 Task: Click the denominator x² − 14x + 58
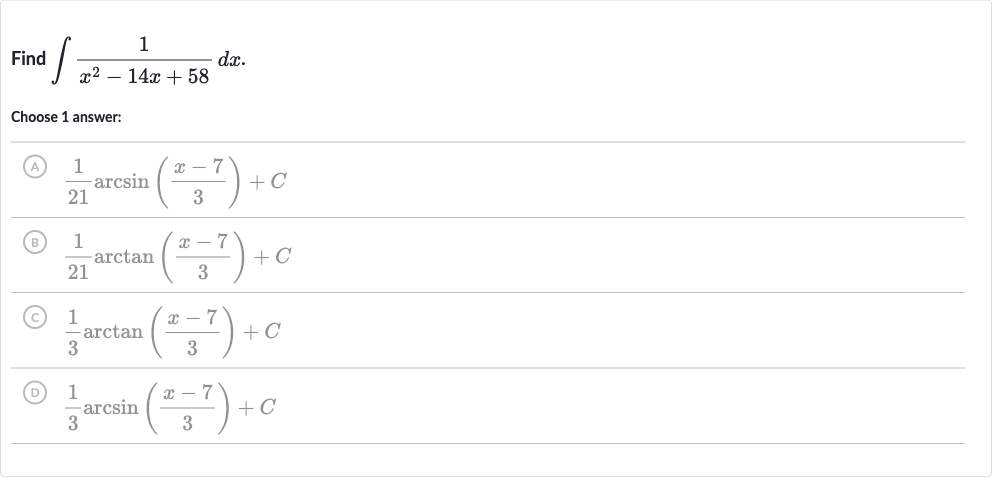[144, 77]
